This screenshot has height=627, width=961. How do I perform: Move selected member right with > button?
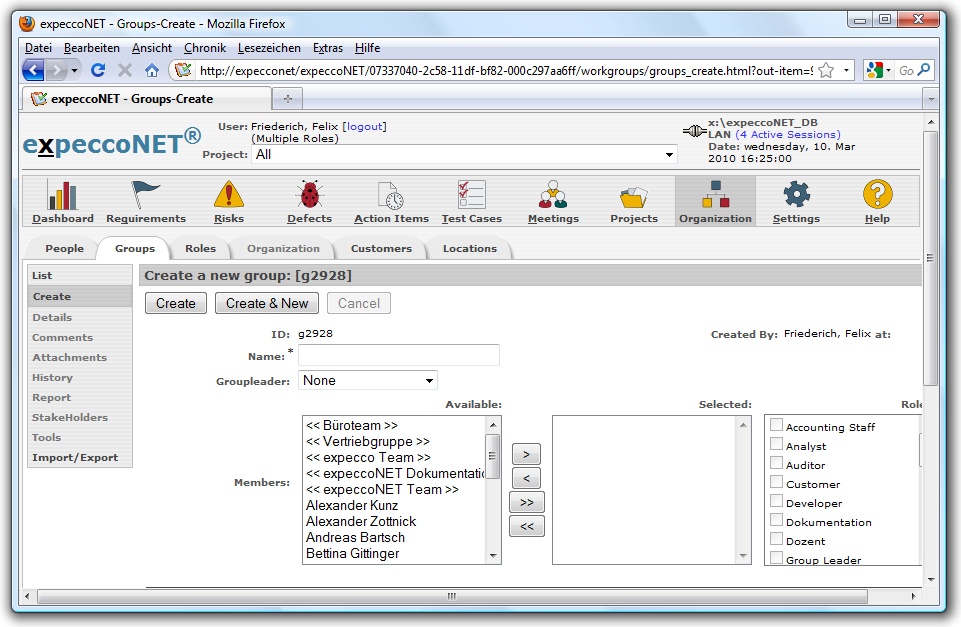click(x=526, y=454)
